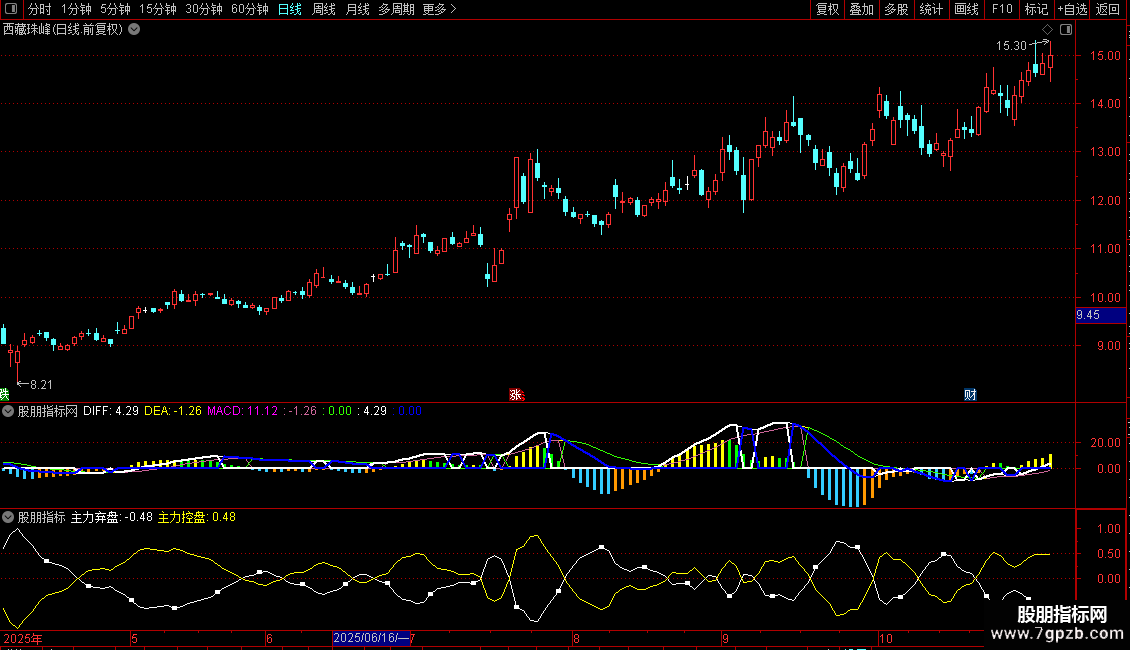Click the 15.30 high price label
This screenshot has height=650, width=1130.
pyautogui.click(x=1011, y=45)
